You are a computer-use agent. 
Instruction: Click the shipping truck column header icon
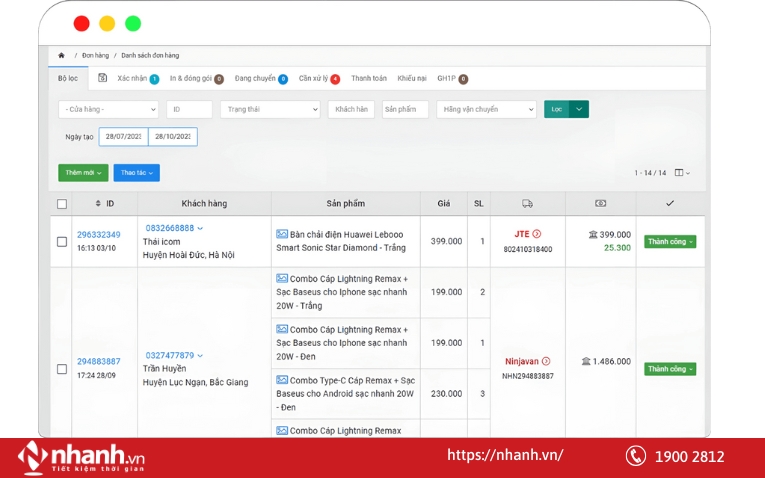527,203
